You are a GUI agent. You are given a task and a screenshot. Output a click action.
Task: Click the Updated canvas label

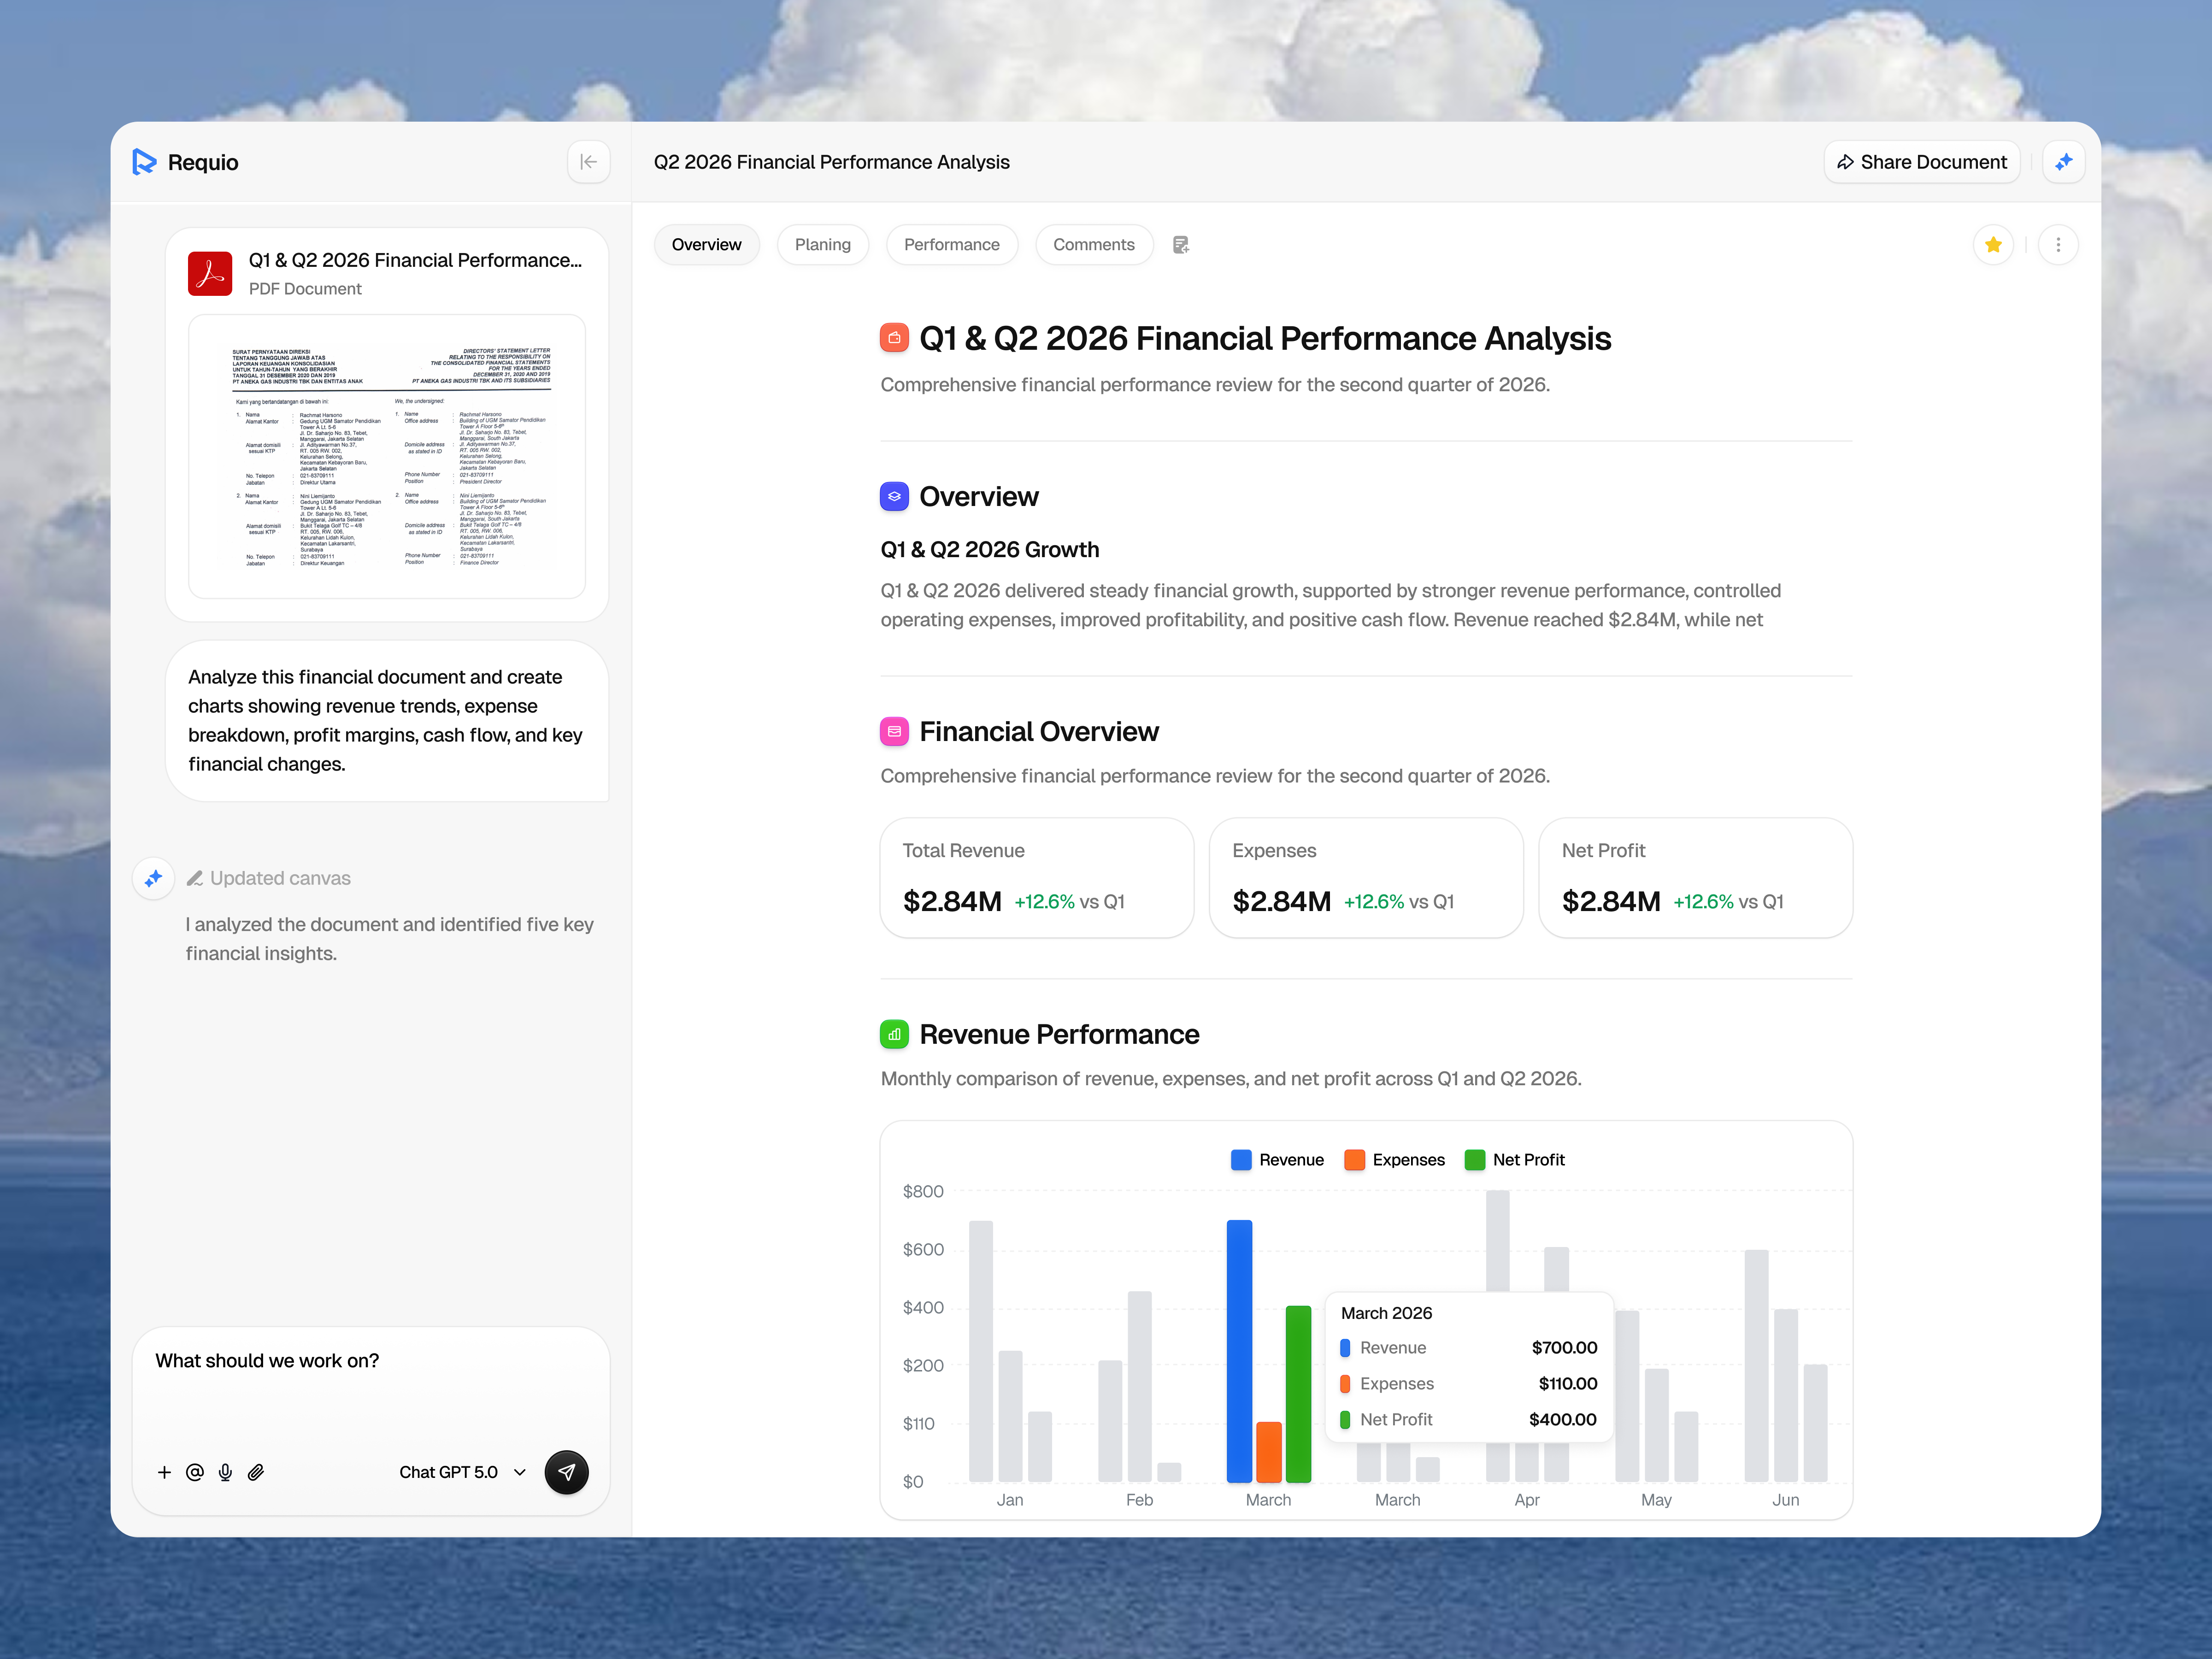point(280,878)
